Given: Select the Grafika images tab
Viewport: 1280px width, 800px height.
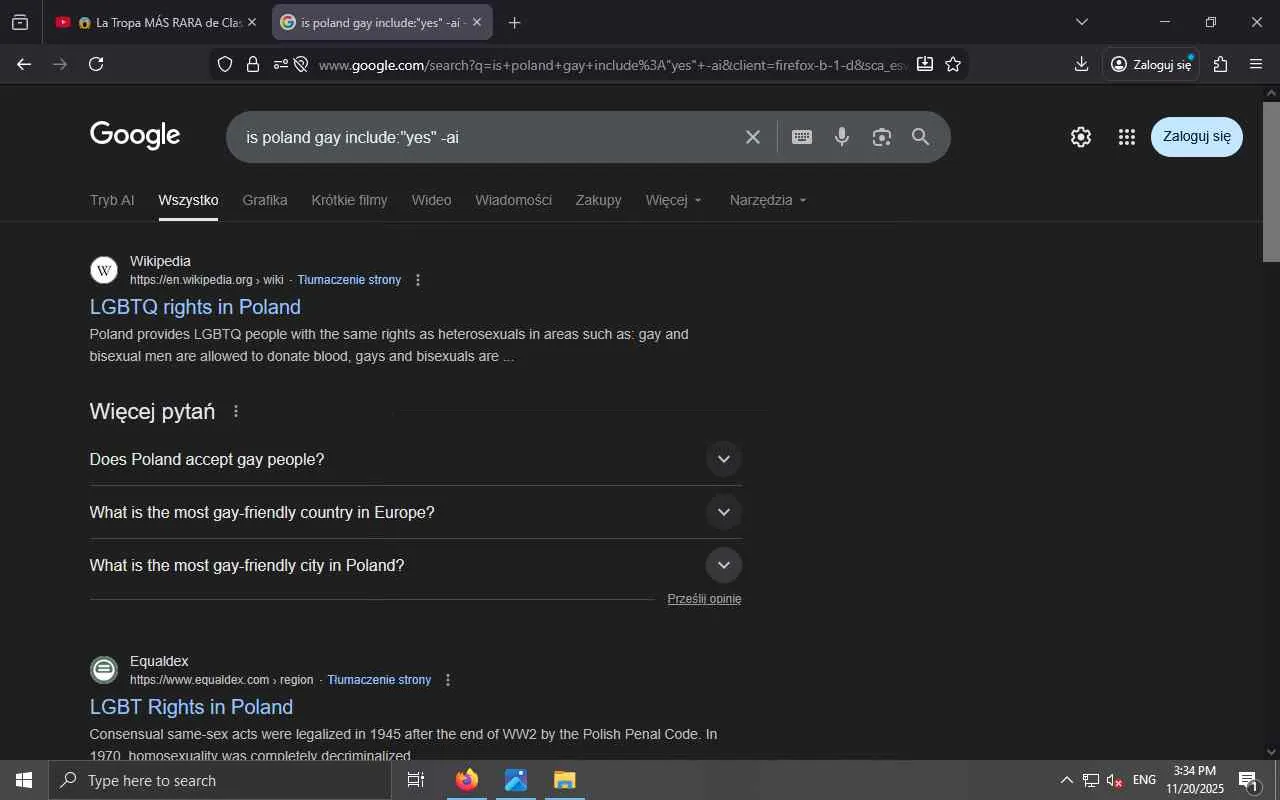Looking at the screenshot, I should click(265, 200).
